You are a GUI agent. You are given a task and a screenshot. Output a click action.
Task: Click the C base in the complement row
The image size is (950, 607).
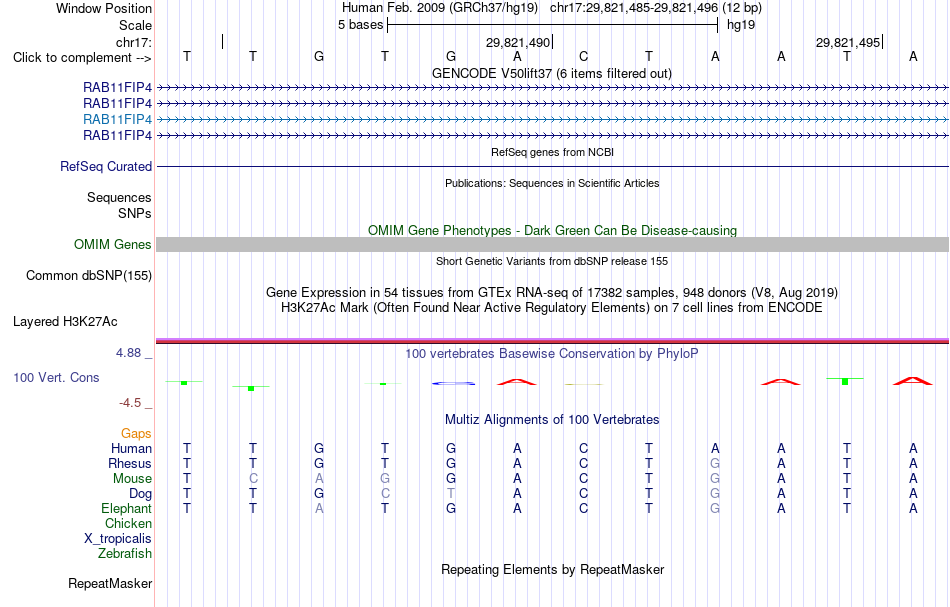coord(583,56)
